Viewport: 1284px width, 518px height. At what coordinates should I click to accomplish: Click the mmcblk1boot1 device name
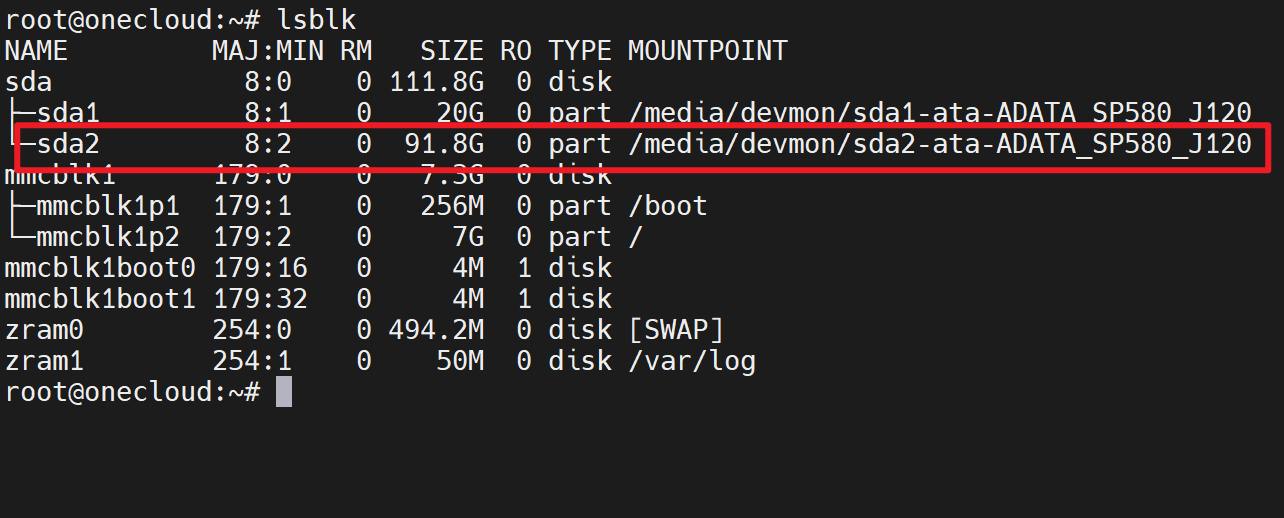tap(99, 299)
